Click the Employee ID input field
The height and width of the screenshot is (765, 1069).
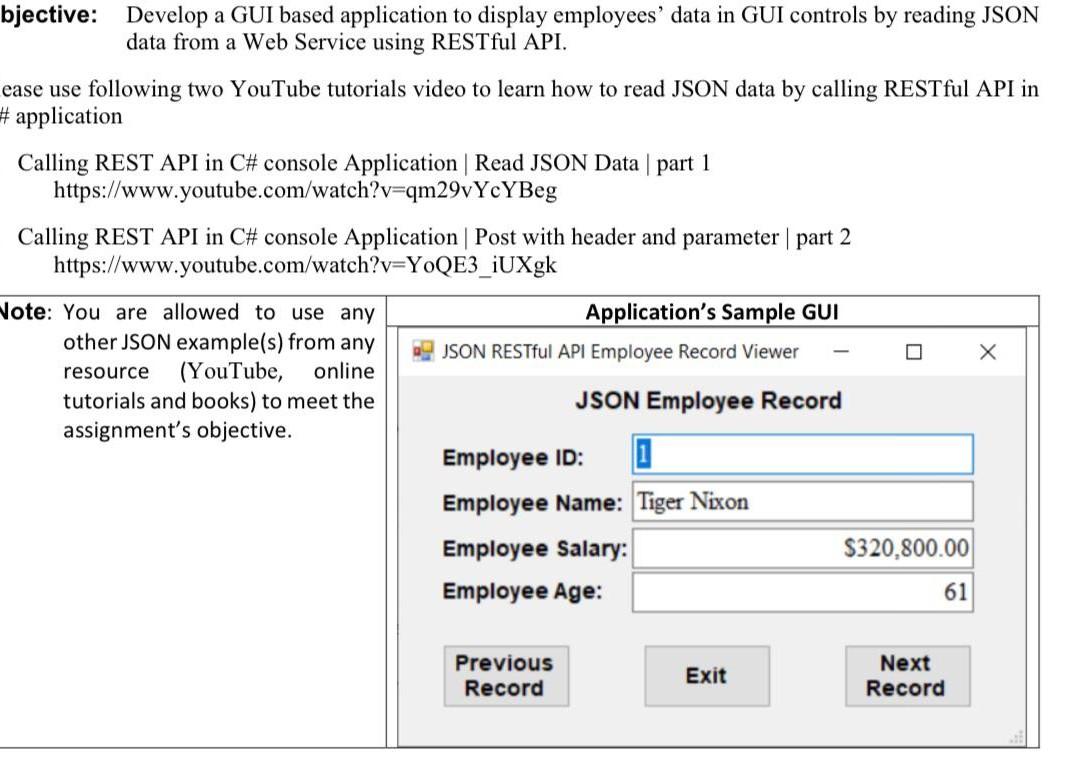pyautogui.click(x=802, y=454)
